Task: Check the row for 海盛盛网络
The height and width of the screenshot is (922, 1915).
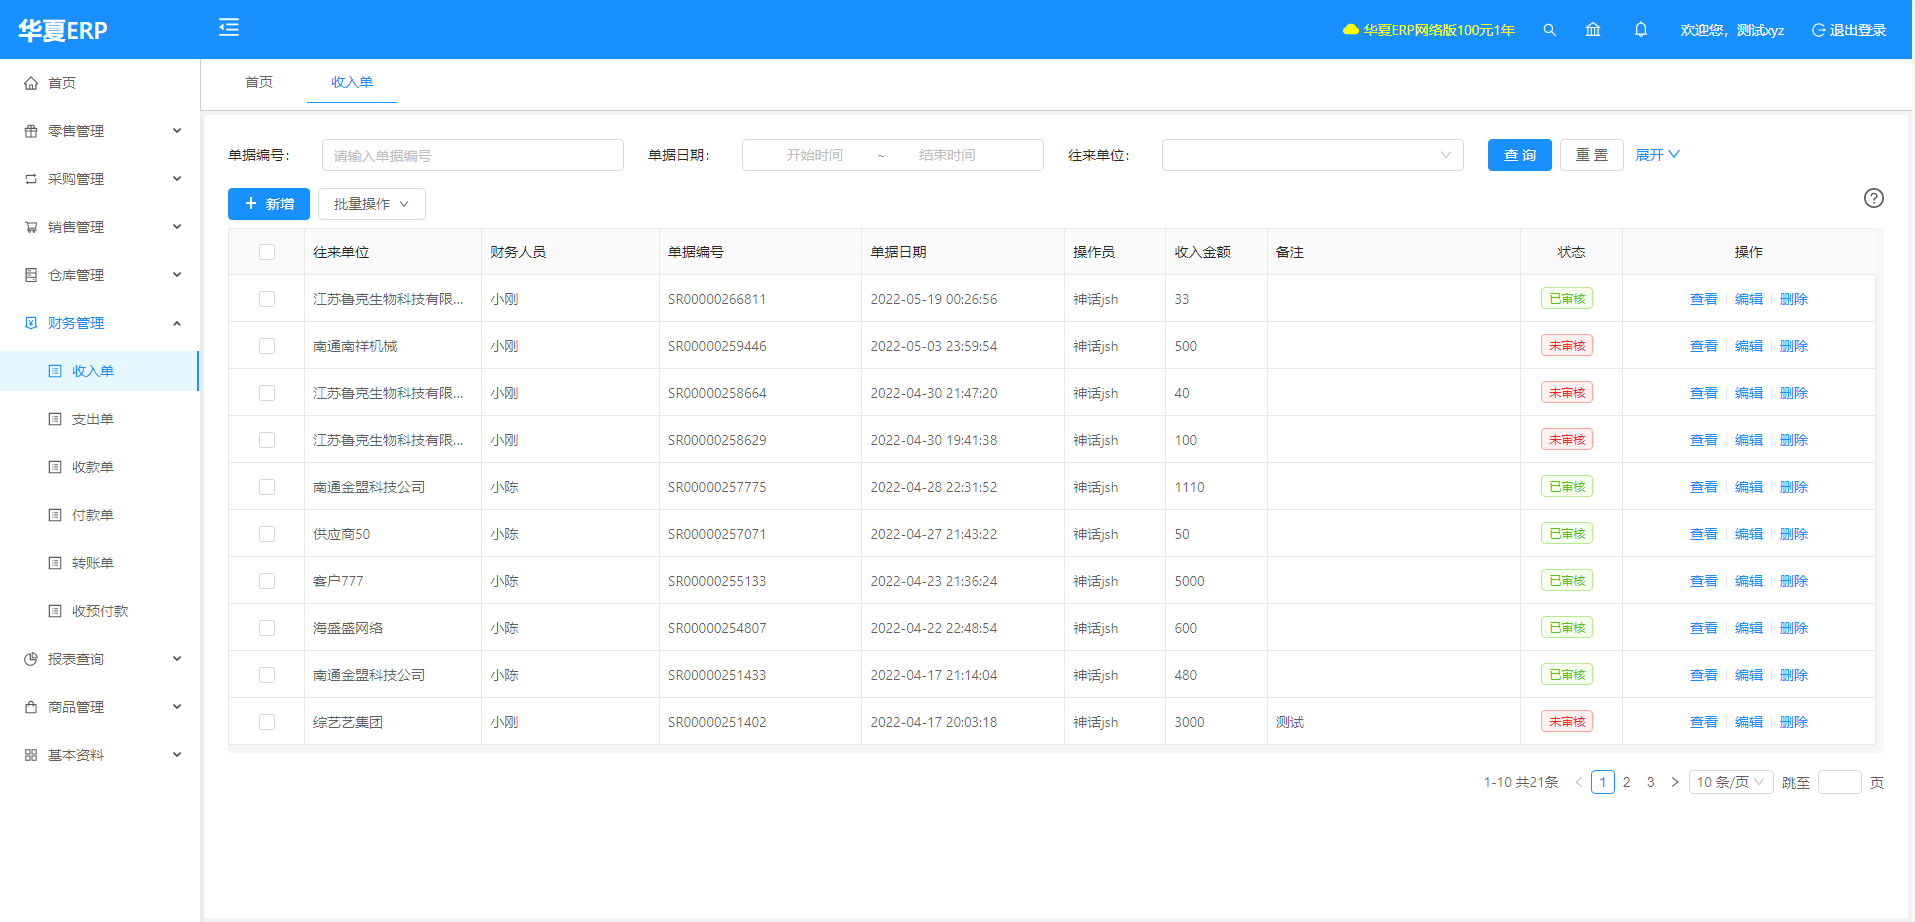Action: (x=267, y=628)
